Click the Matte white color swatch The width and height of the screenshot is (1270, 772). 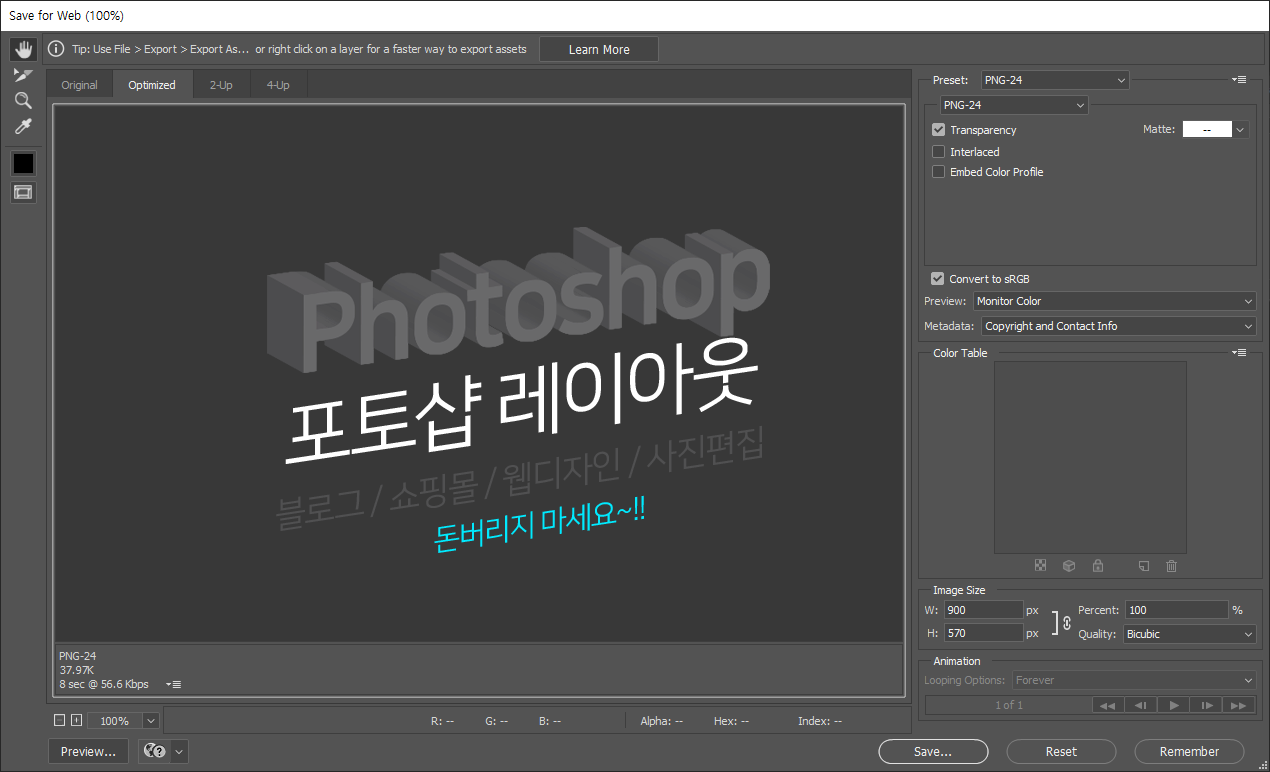coord(1207,130)
